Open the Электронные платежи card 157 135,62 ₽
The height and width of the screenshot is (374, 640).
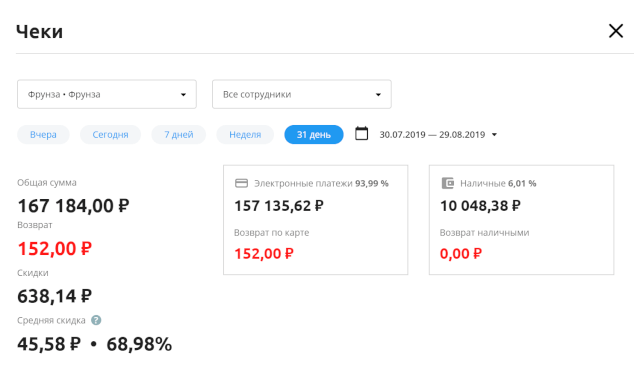[316, 220]
